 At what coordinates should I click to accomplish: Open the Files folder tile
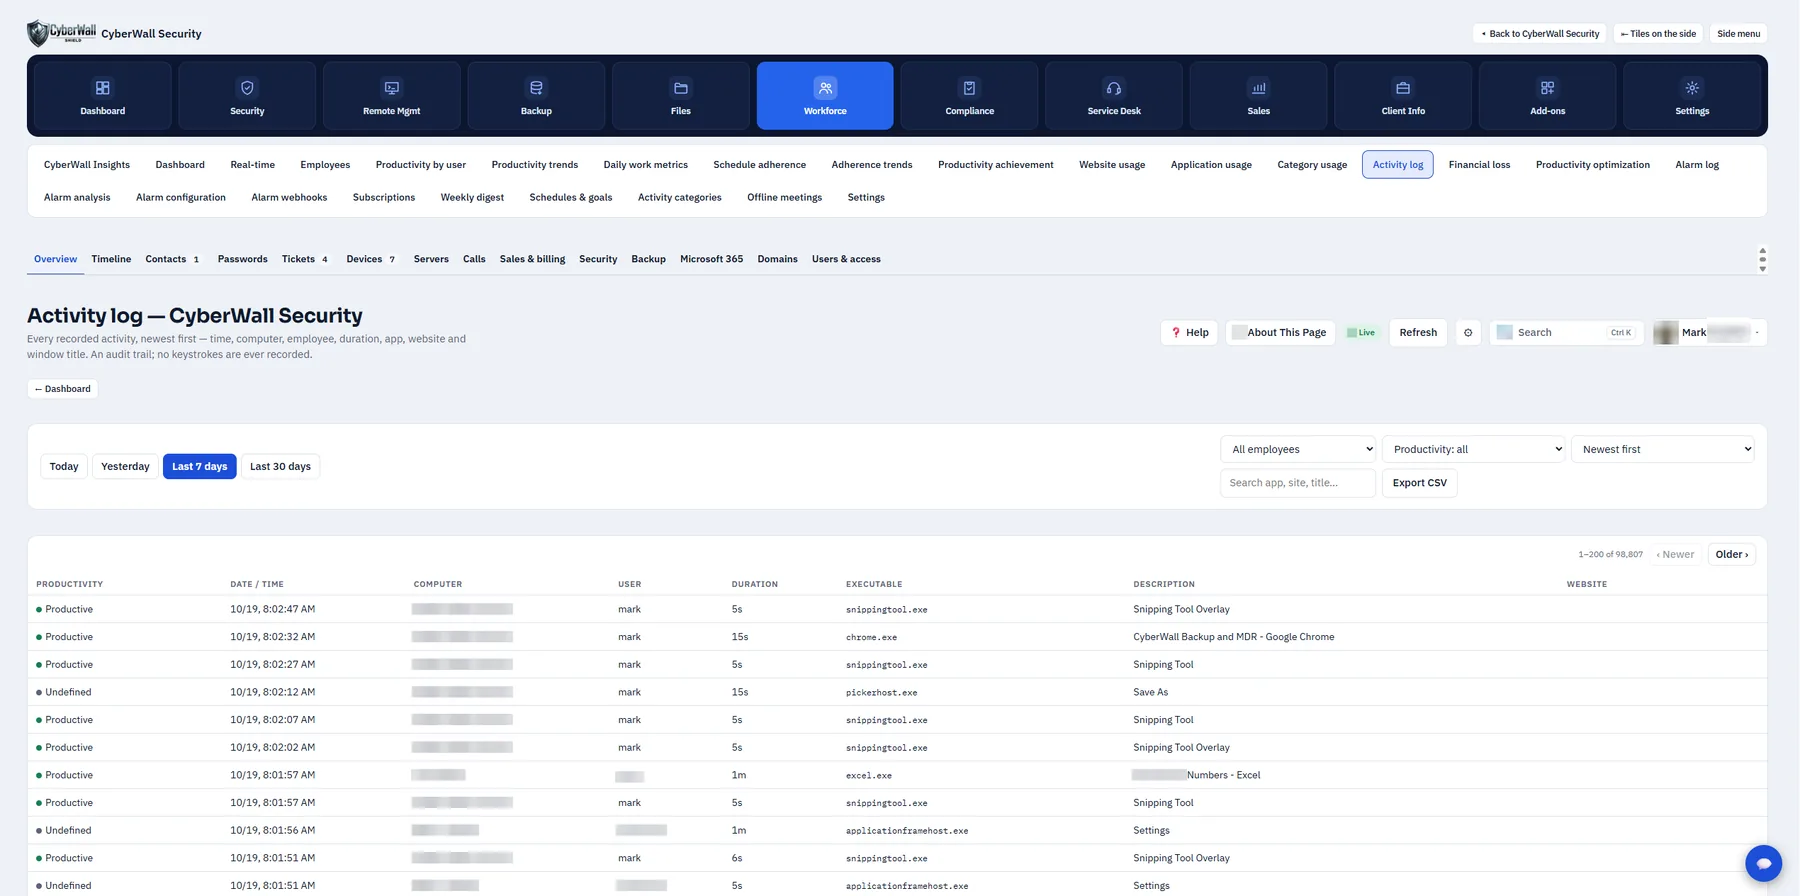pos(681,96)
